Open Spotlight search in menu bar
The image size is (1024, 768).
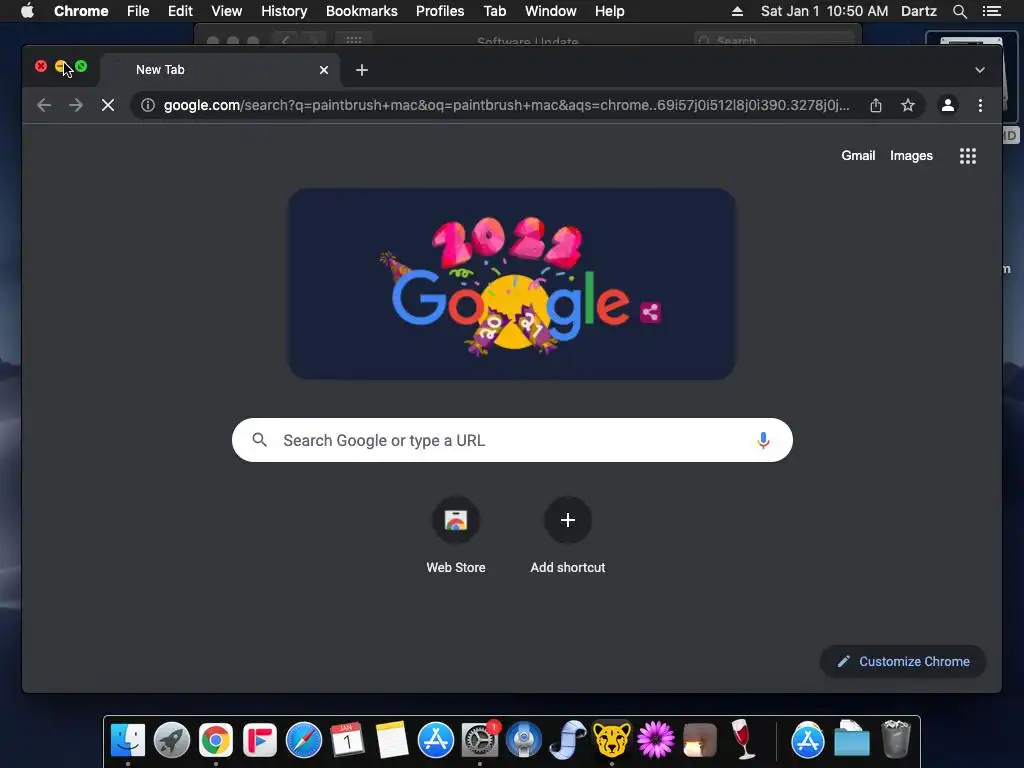[959, 11]
